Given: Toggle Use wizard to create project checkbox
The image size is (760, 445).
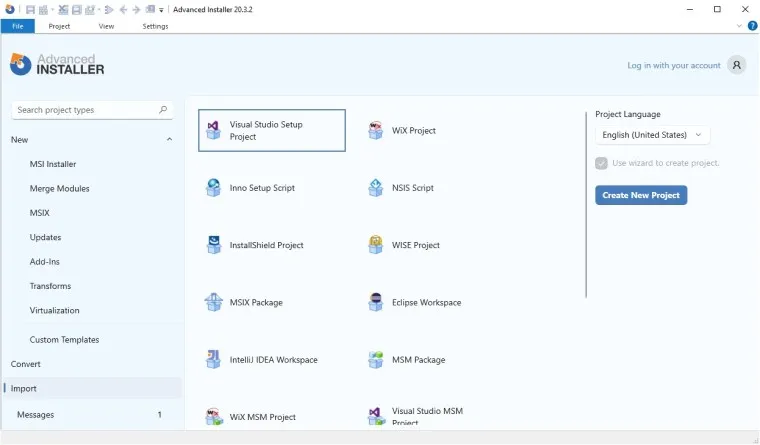Looking at the screenshot, I should [601, 163].
